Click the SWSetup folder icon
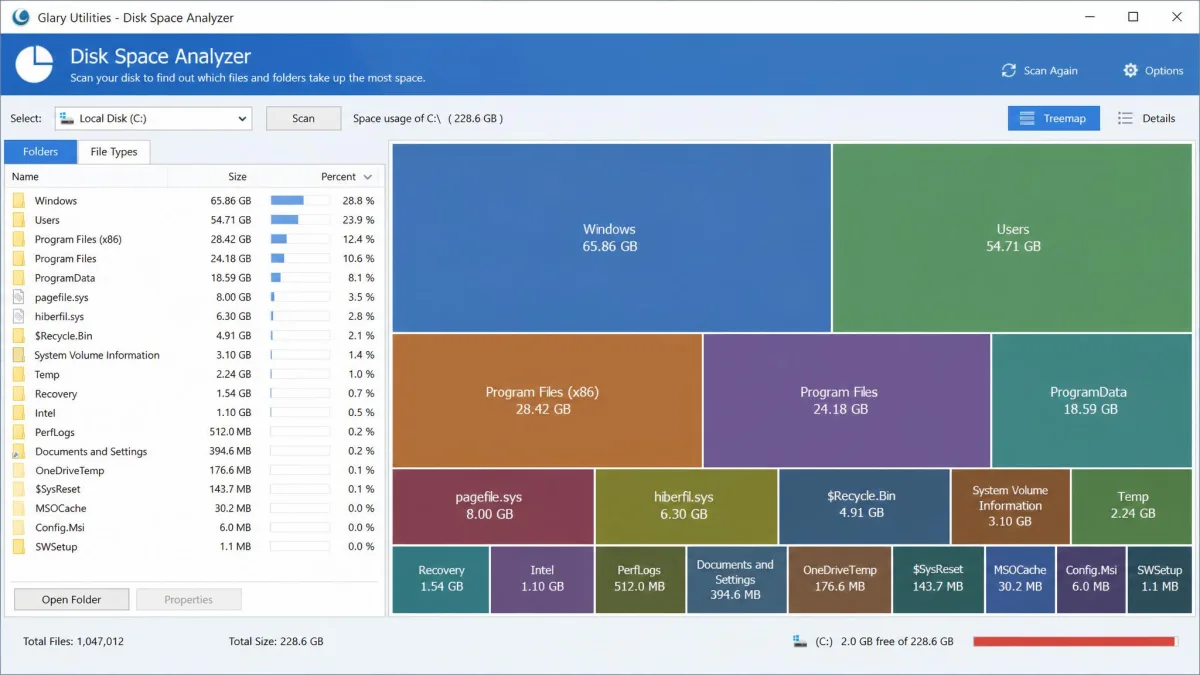Viewport: 1200px width, 675px height. click(19, 547)
